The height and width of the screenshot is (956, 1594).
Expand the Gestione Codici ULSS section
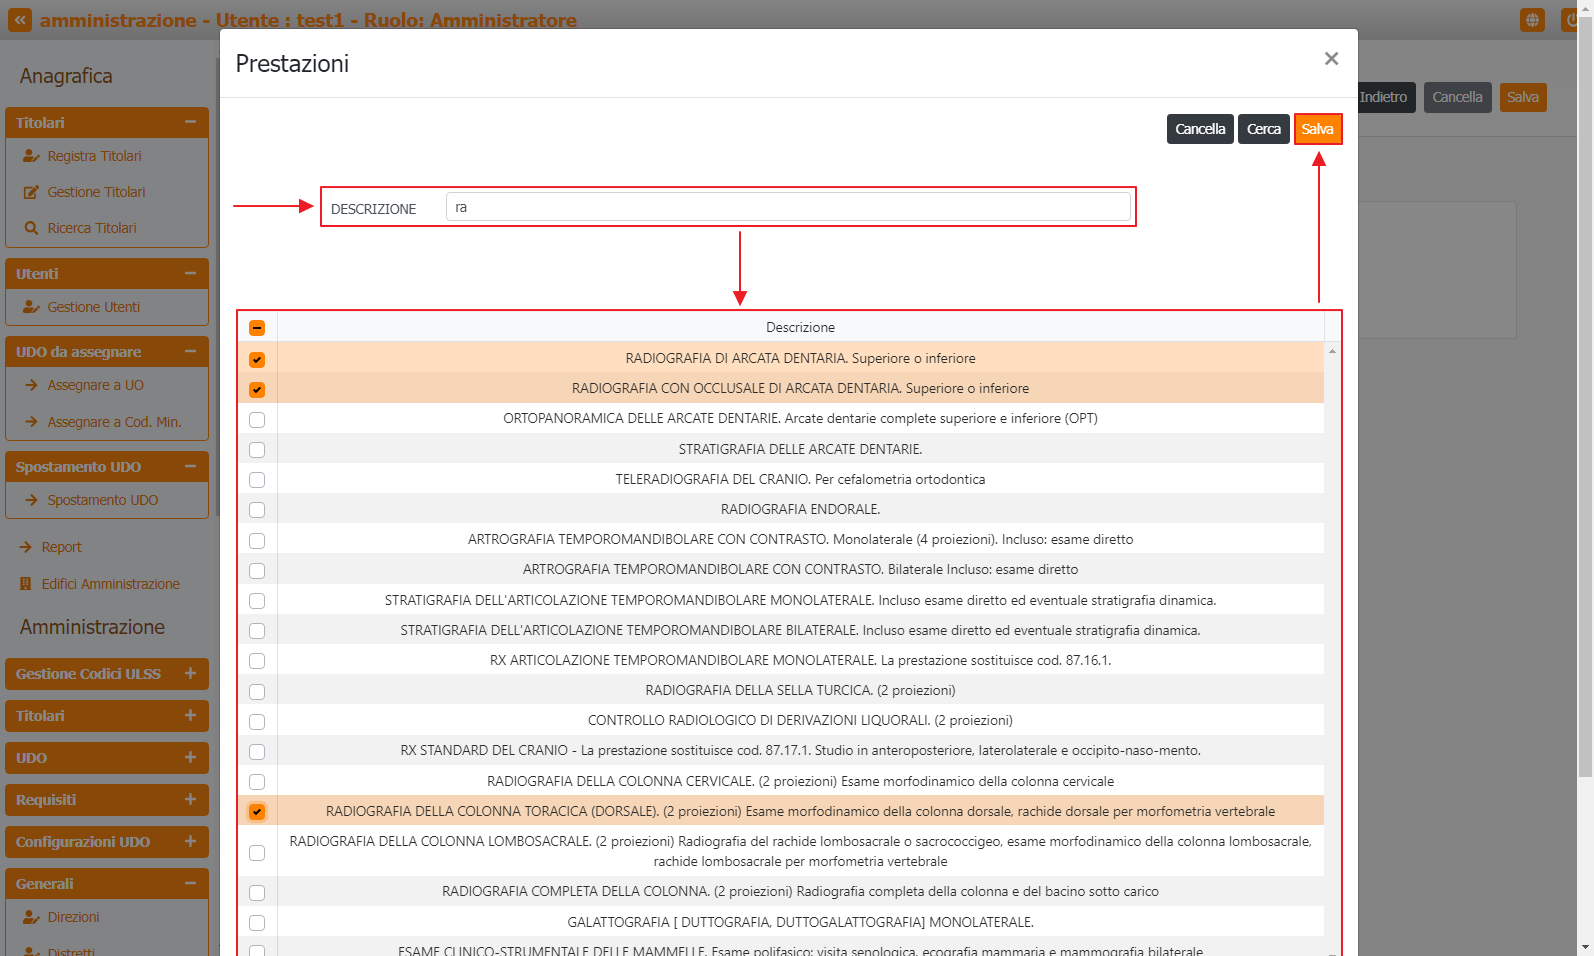click(x=190, y=674)
